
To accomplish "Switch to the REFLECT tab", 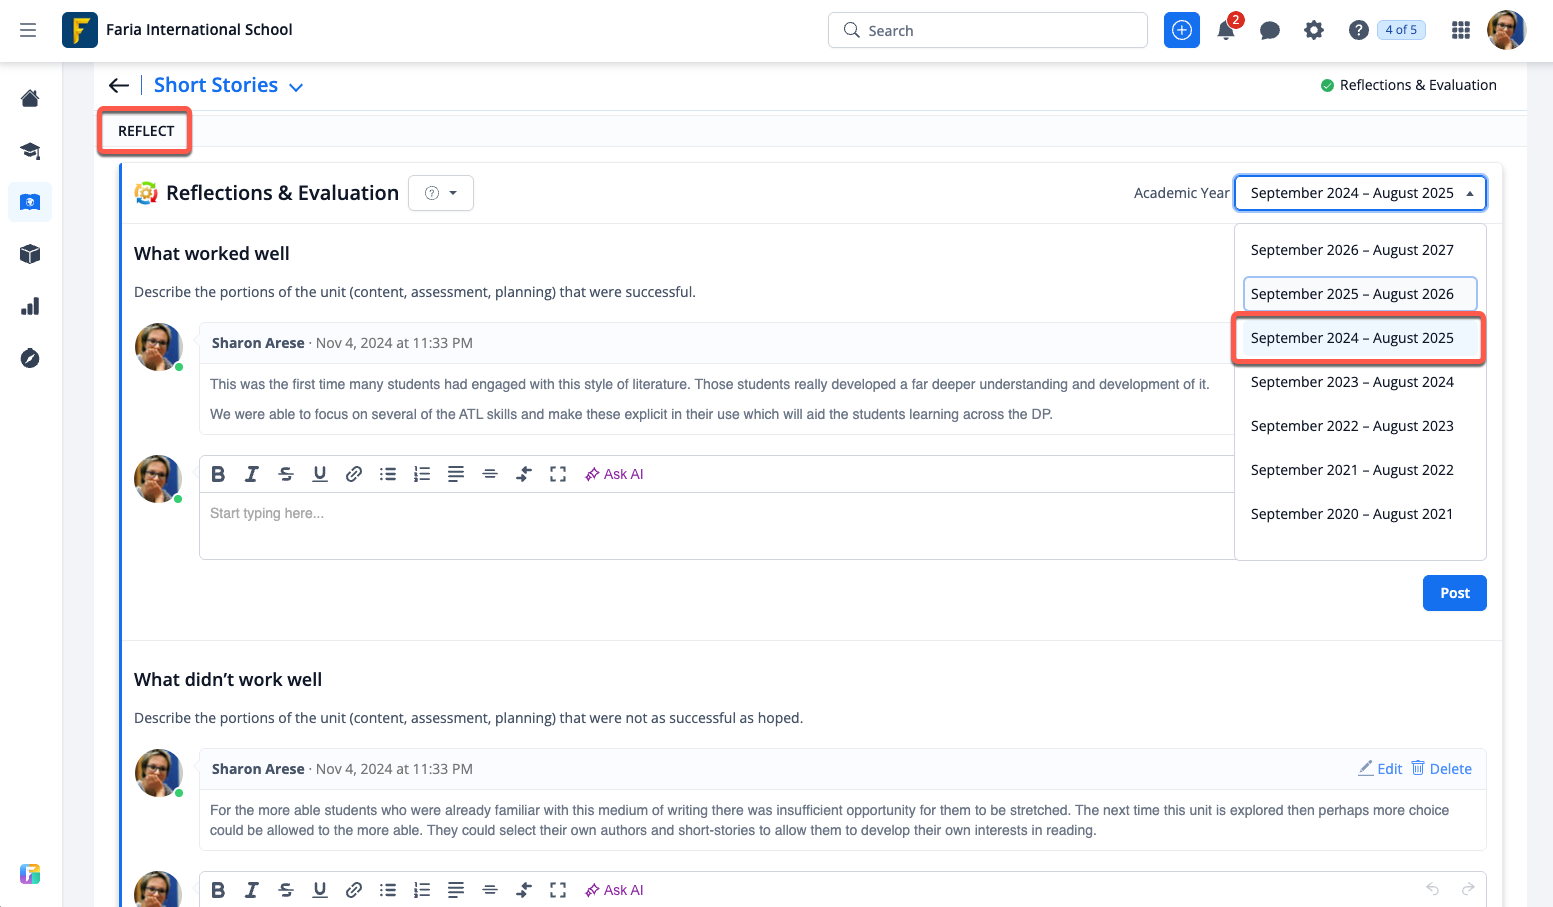I will (146, 131).
